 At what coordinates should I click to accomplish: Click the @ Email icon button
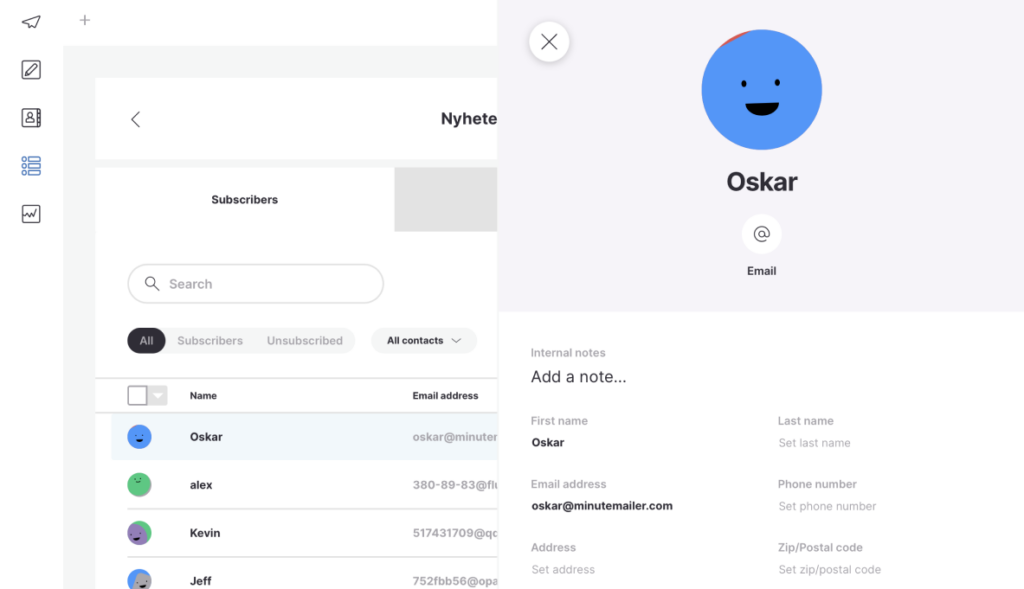(x=761, y=234)
